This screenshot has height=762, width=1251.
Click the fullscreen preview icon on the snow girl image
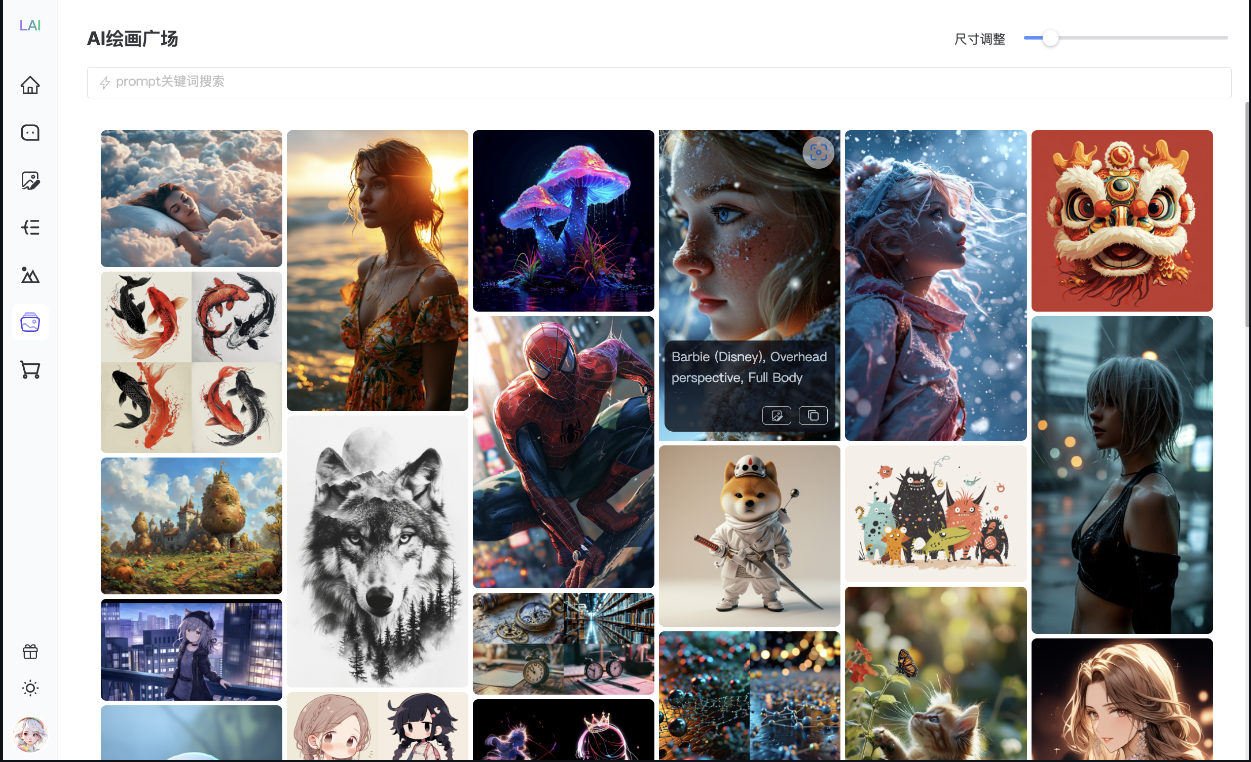point(818,152)
